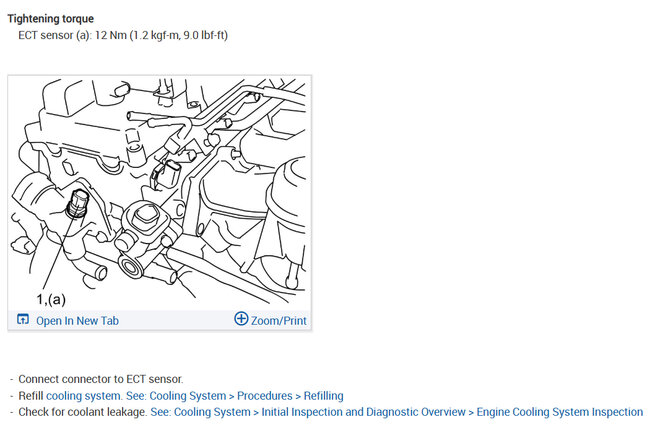This screenshot has height=435, width=650.
Task: Click the word "Refill" in the second step
Action: pyautogui.click(x=31, y=396)
